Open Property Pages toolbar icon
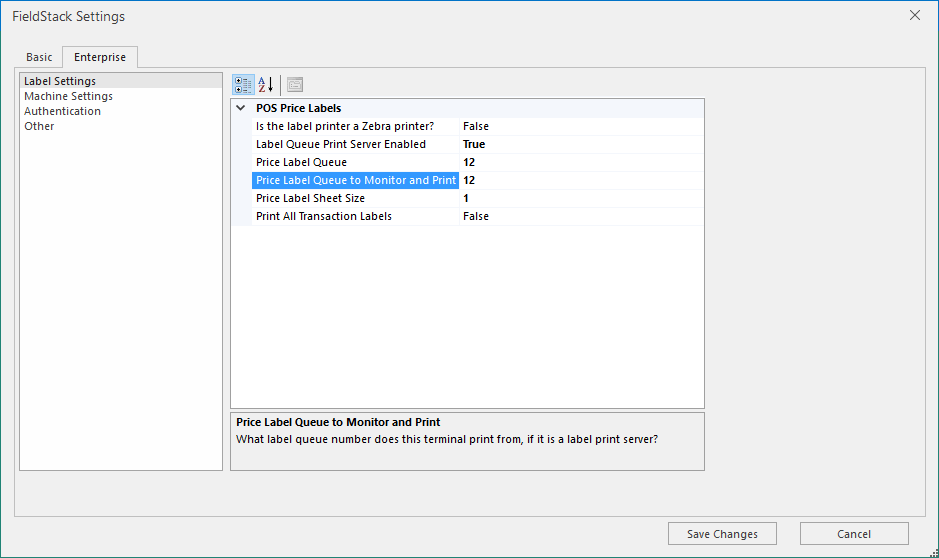 click(295, 84)
